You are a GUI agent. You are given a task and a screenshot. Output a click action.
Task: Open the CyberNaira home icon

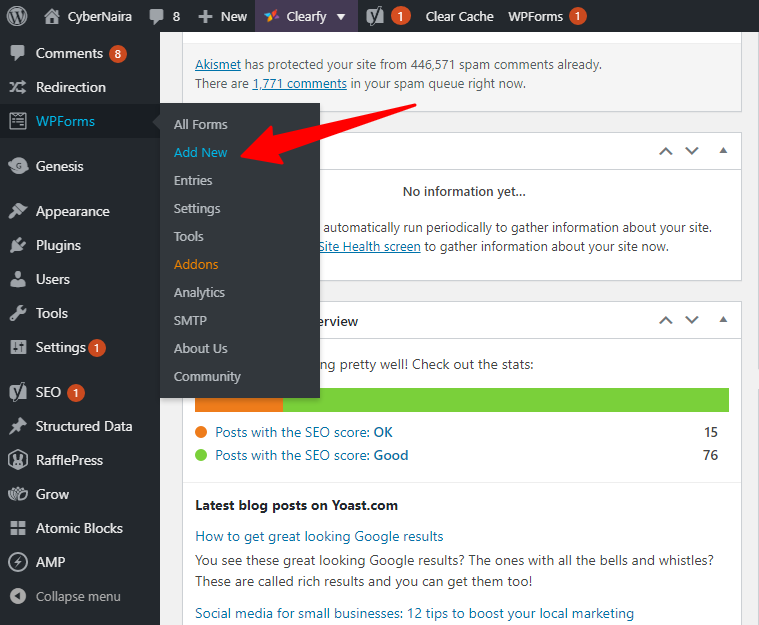pyautogui.click(x=51, y=16)
